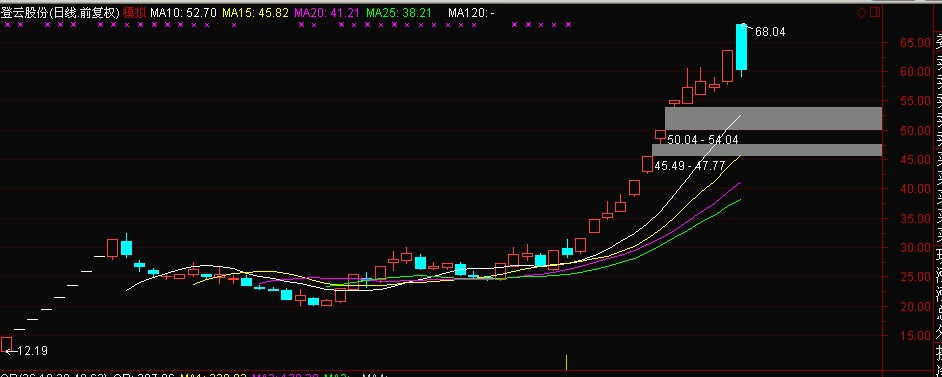This screenshot has height=377, width=942.
Task: Click the 65.00 price axis label
Action: click(x=915, y=43)
